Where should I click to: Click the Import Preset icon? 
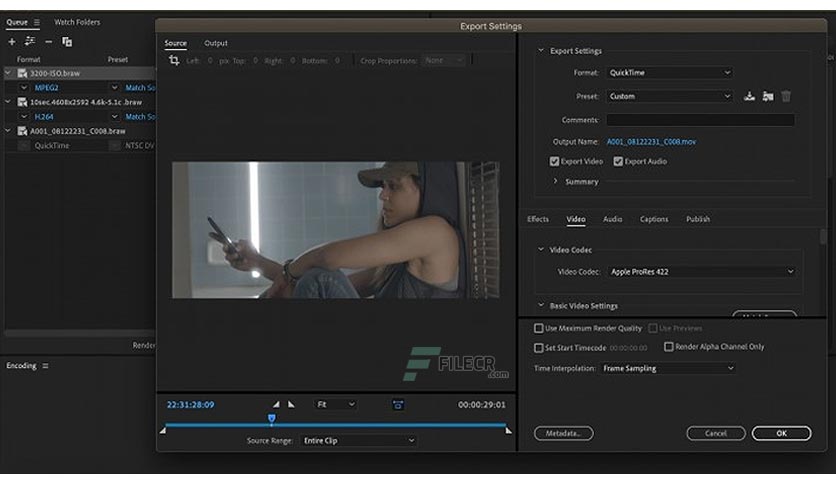click(768, 96)
